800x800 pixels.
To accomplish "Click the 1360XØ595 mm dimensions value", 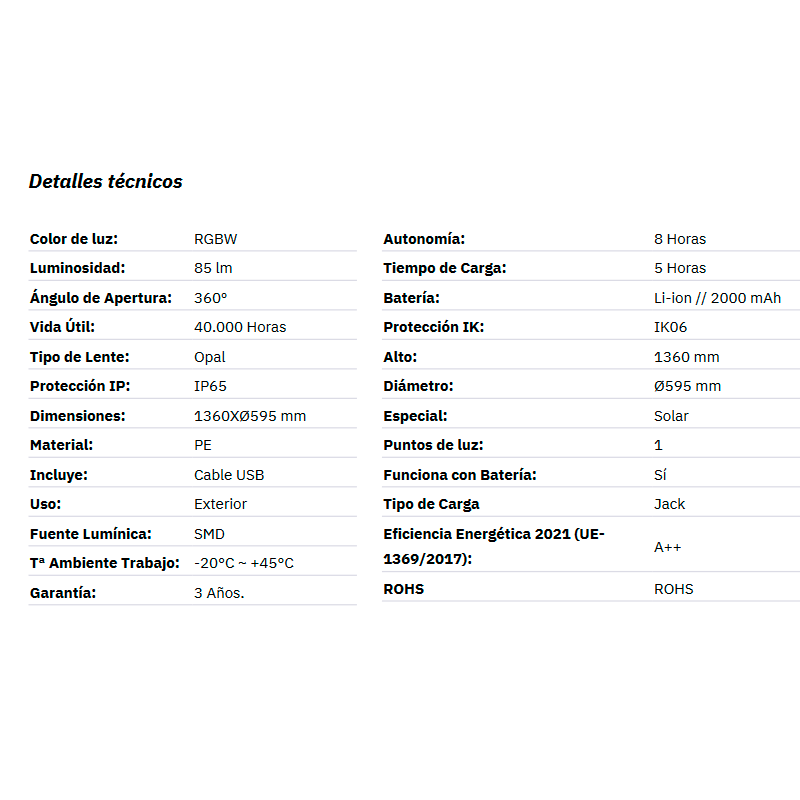I will tap(249, 416).
